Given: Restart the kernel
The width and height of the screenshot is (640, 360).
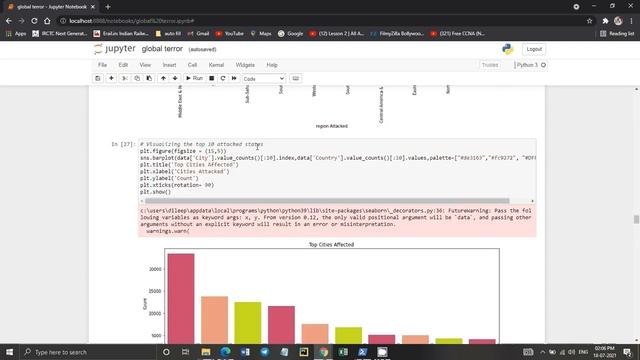Looking at the screenshot, I should tap(223, 78).
